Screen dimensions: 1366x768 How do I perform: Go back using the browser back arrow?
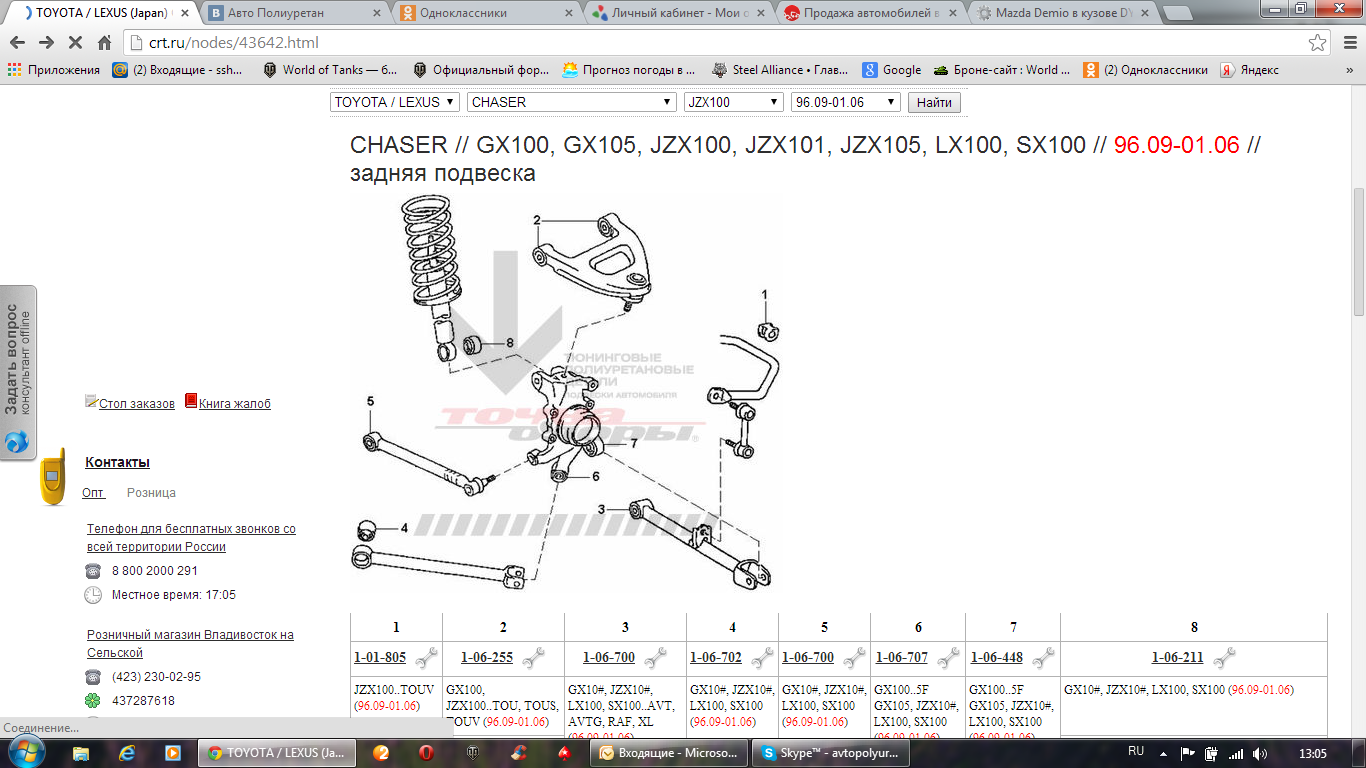tap(17, 43)
